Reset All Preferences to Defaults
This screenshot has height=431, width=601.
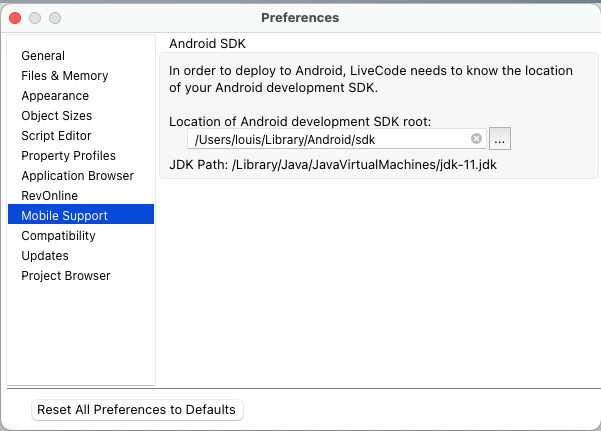tap(137, 409)
